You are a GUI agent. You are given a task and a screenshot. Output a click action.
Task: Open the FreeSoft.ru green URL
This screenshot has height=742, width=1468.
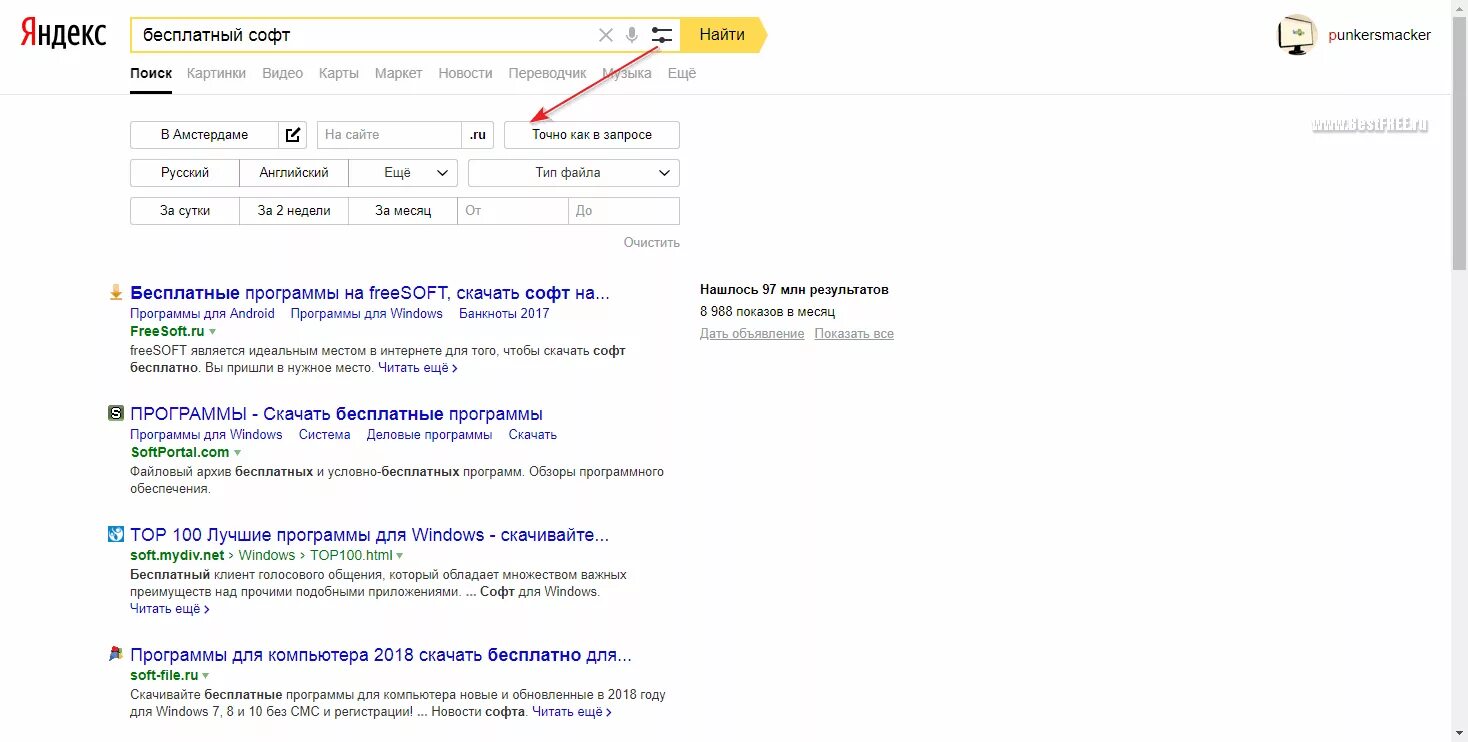click(167, 331)
